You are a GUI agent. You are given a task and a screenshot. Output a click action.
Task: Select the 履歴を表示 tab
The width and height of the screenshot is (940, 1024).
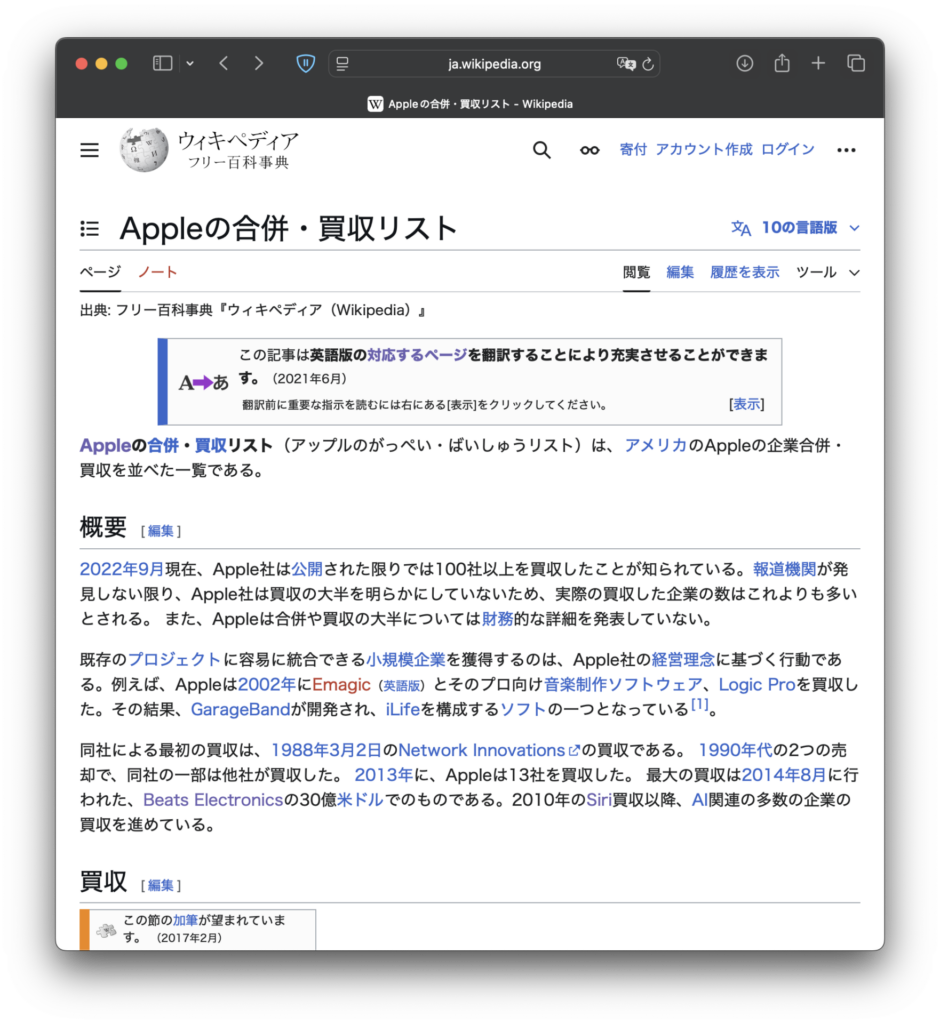point(745,272)
